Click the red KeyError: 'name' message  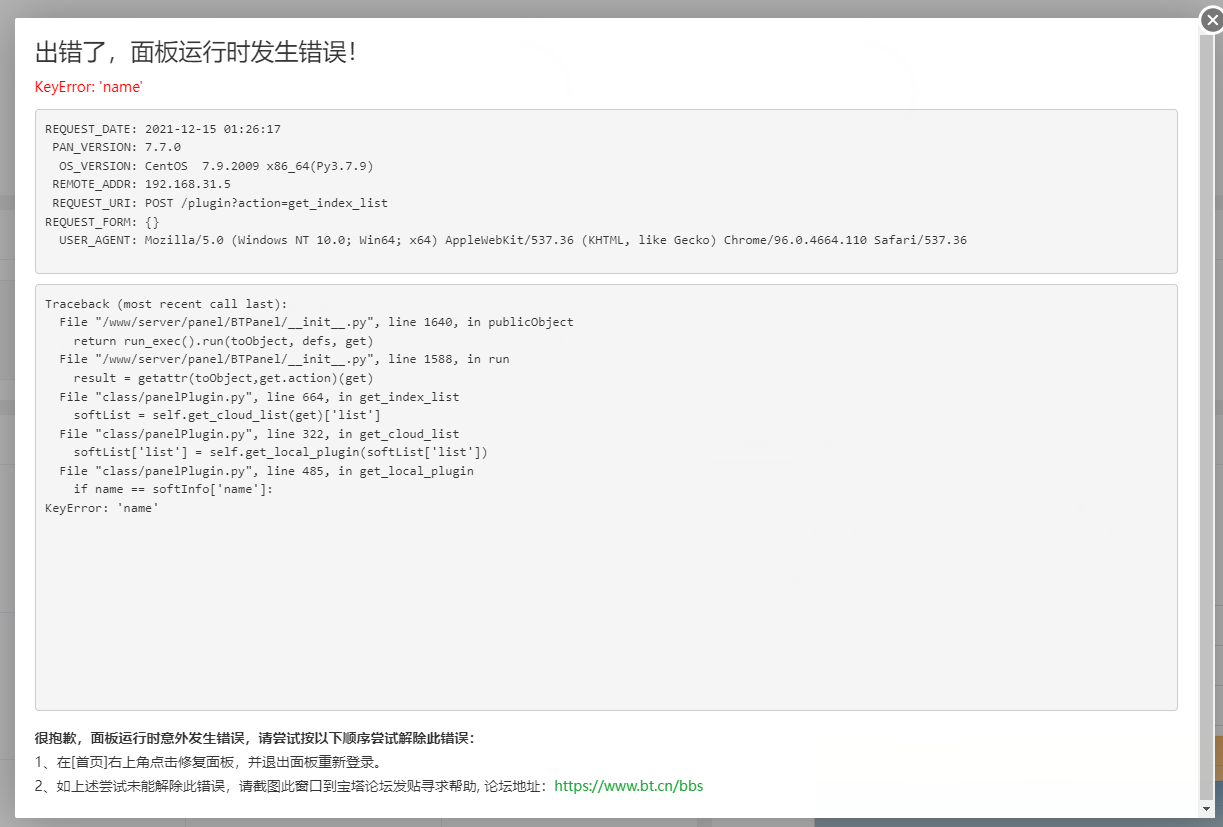tap(89, 87)
